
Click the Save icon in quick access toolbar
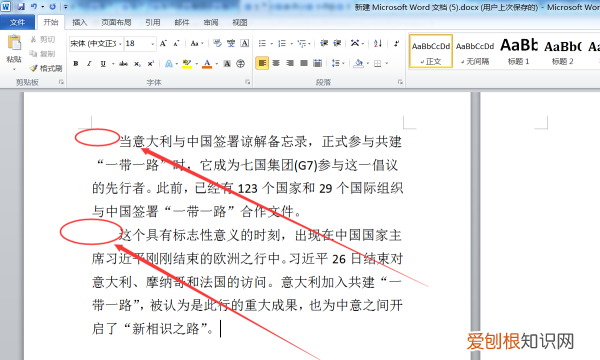click(x=21, y=7)
